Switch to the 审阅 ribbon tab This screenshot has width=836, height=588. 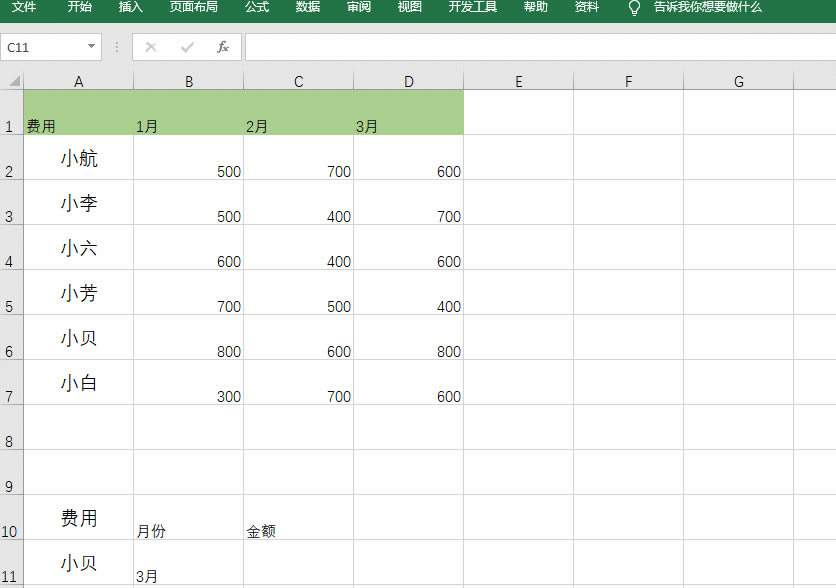357,8
